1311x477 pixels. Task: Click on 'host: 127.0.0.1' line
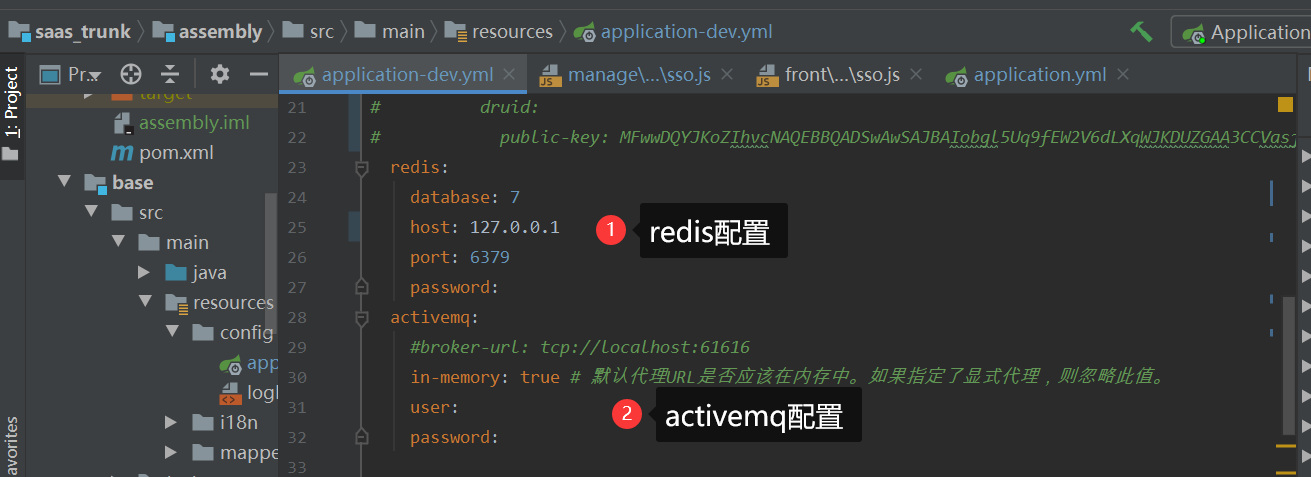click(x=484, y=228)
